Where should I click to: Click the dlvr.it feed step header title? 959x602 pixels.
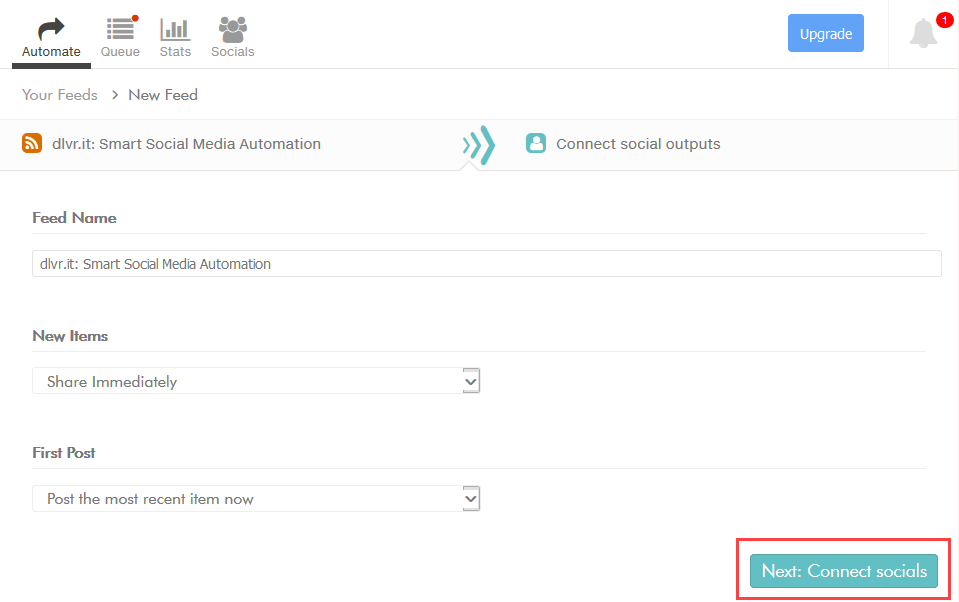(186, 144)
